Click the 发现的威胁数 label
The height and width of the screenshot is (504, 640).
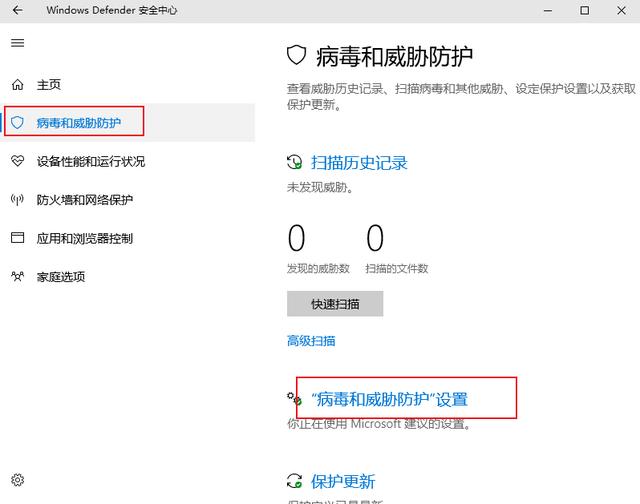pyautogui.click(x=318, y=268)
